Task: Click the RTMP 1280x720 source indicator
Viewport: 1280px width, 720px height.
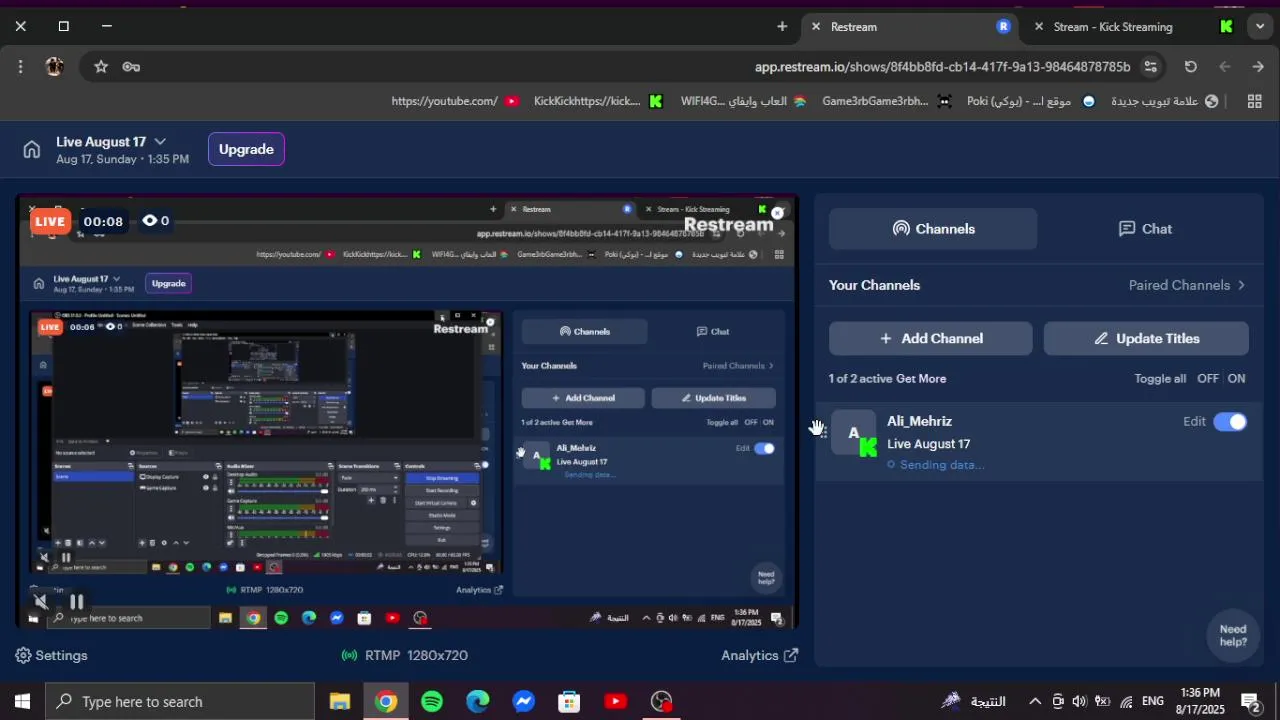Action: click(x=404, y=656)
